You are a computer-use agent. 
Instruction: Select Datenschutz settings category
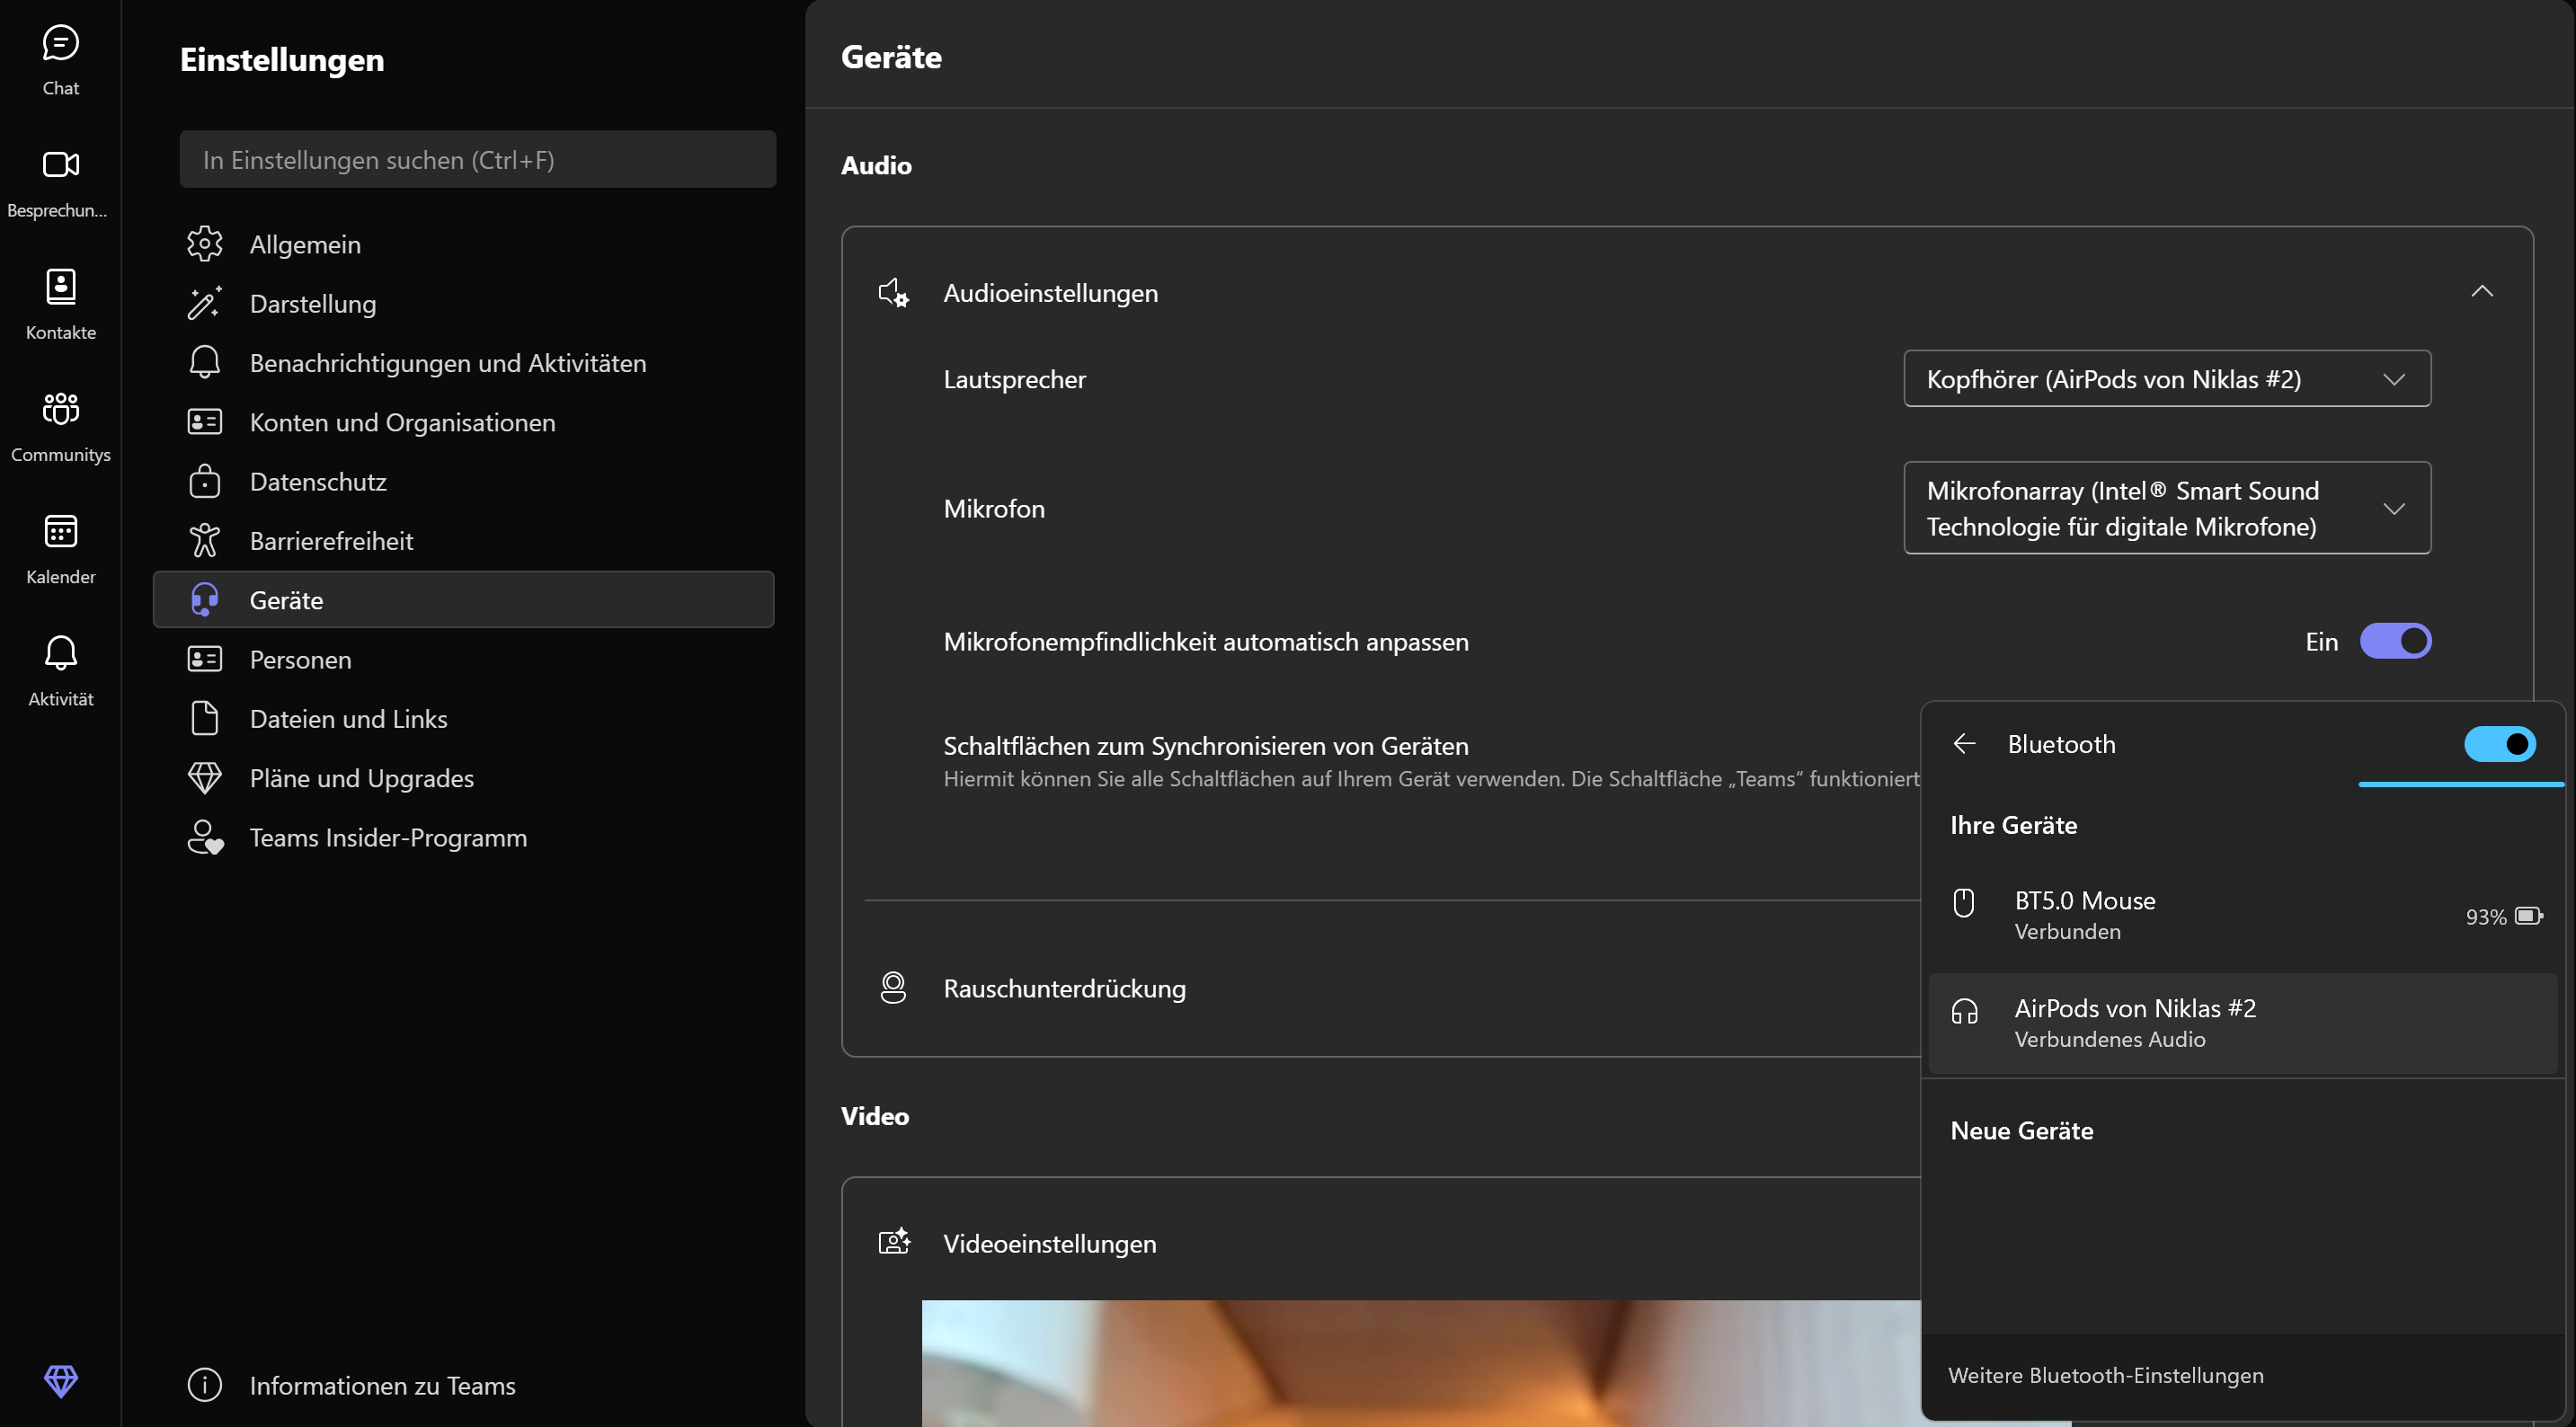pos(318,482)
